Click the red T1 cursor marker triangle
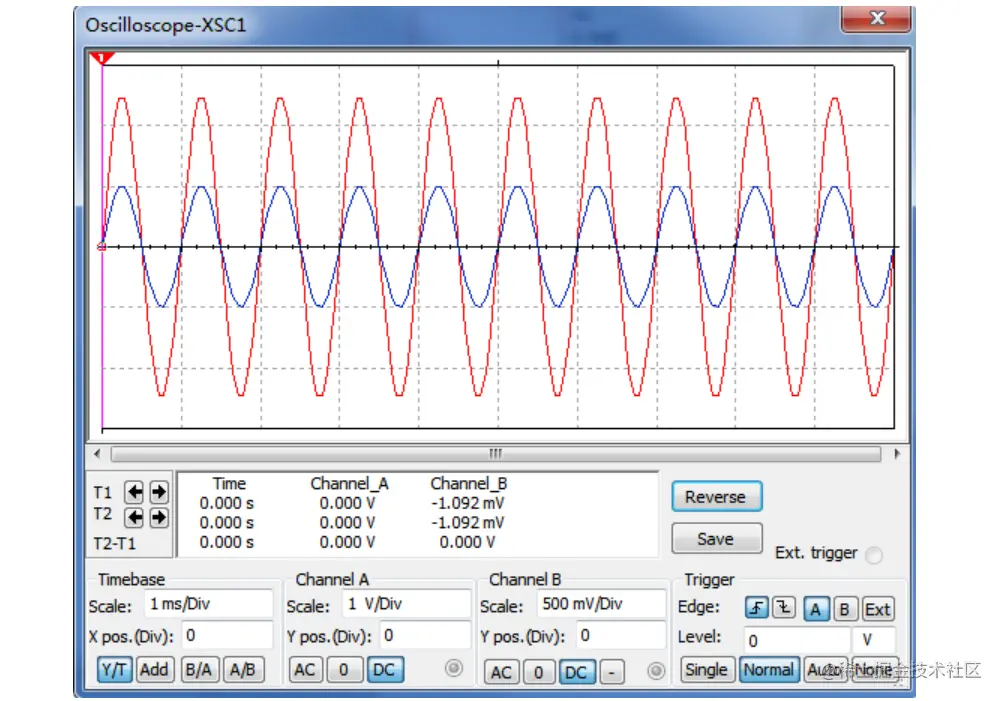Image resolution: width=1002 pixels, height=701 pixels. coord(102,59)
